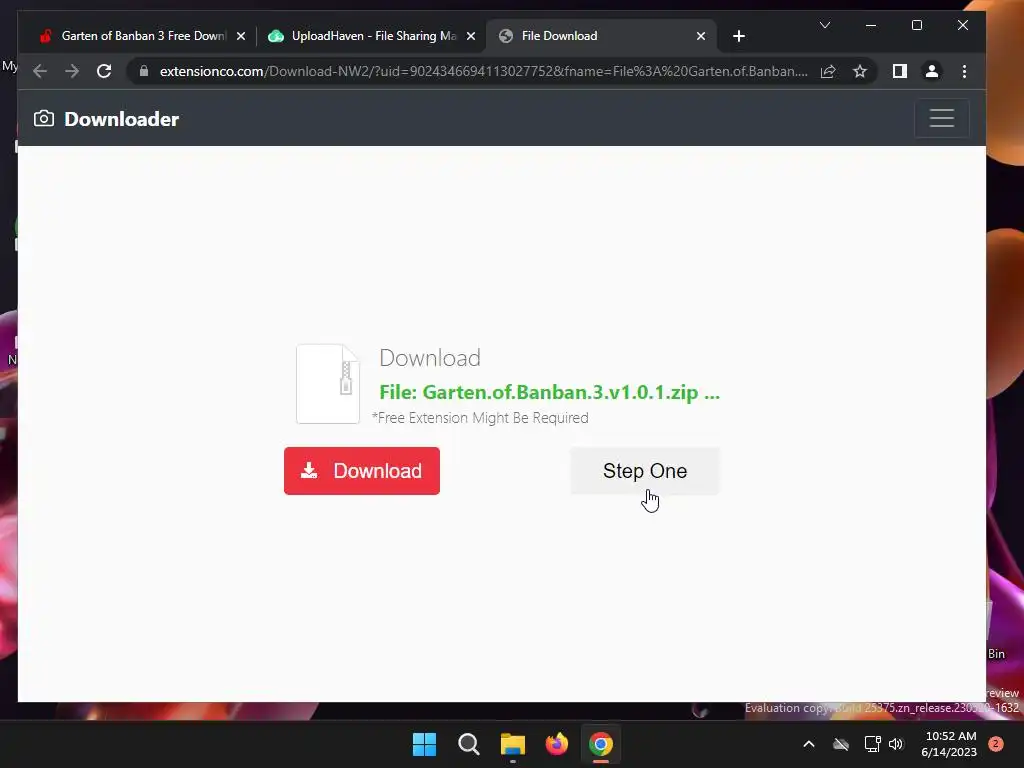
Task: Open a new browser tab
Action: pos(739,36)
